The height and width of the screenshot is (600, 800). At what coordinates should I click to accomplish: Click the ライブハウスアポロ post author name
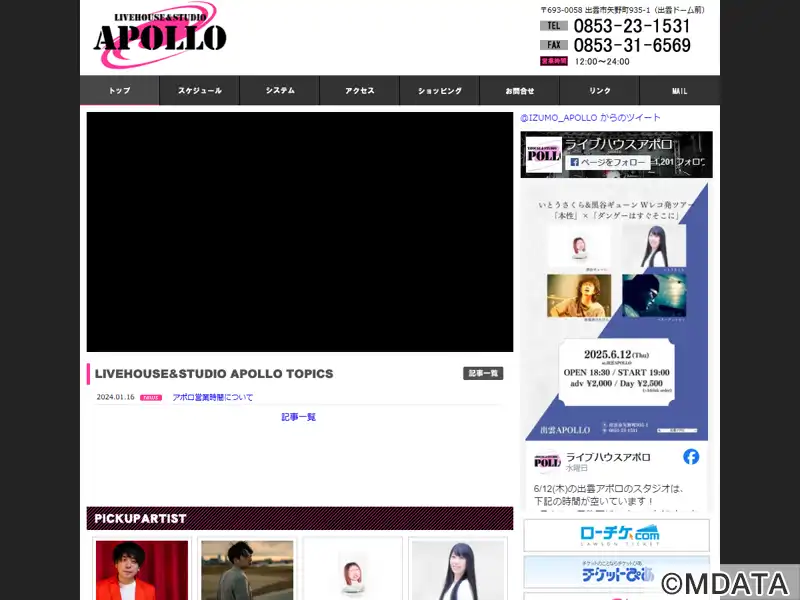click(x=608, y=457)
